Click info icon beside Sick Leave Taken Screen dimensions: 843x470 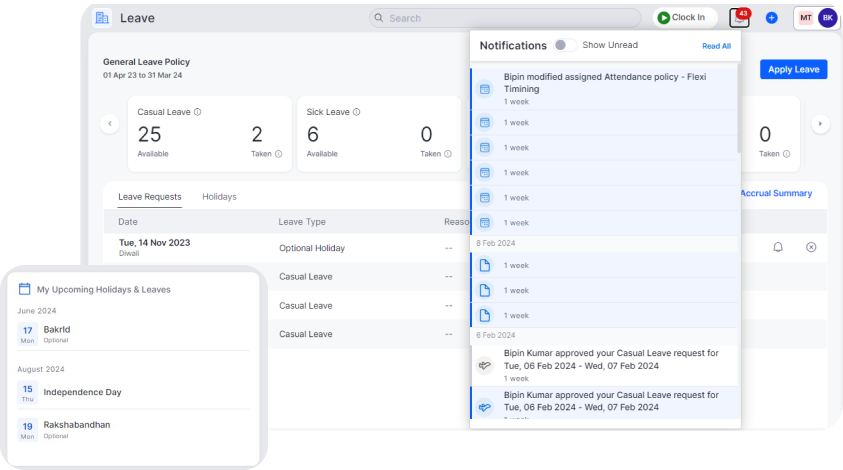click(x=448, y=154)
